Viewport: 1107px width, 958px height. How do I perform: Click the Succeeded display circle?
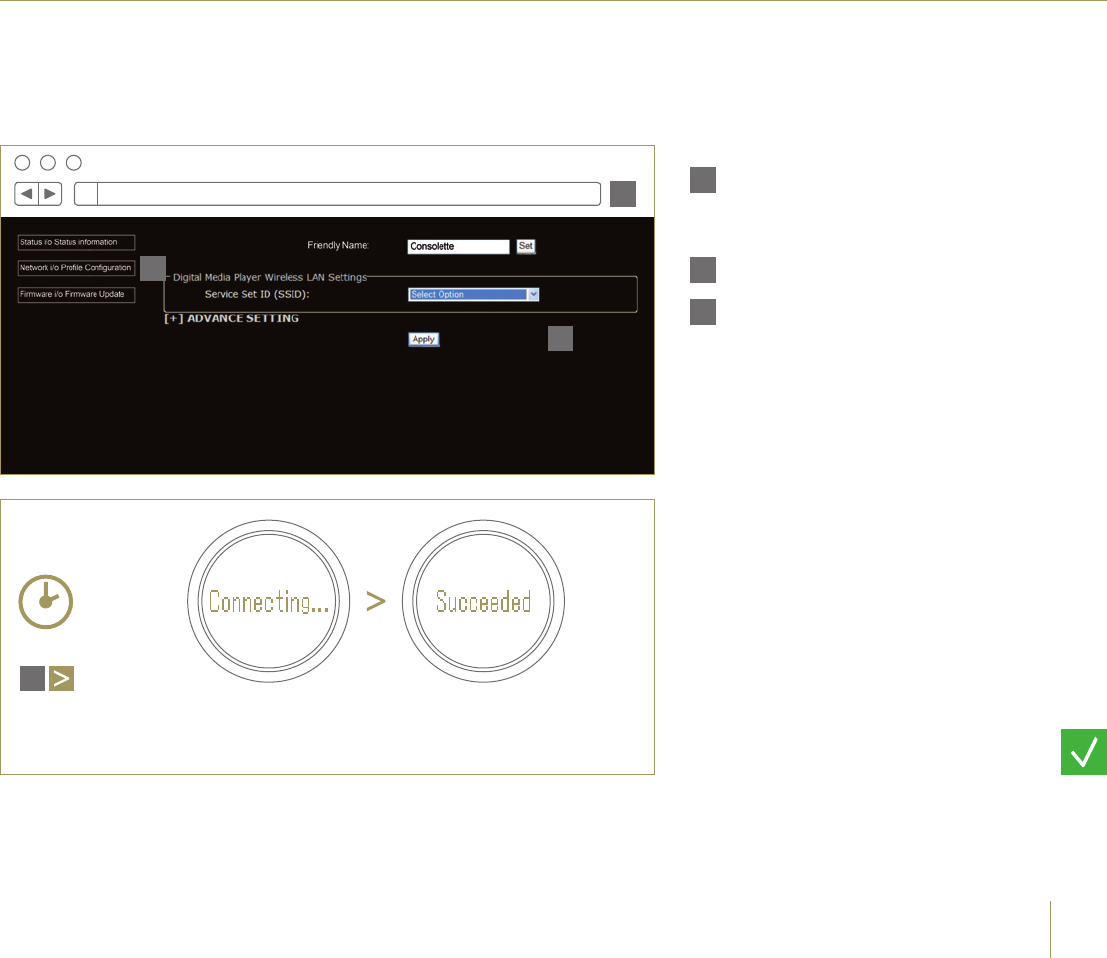tap(484, 601)
